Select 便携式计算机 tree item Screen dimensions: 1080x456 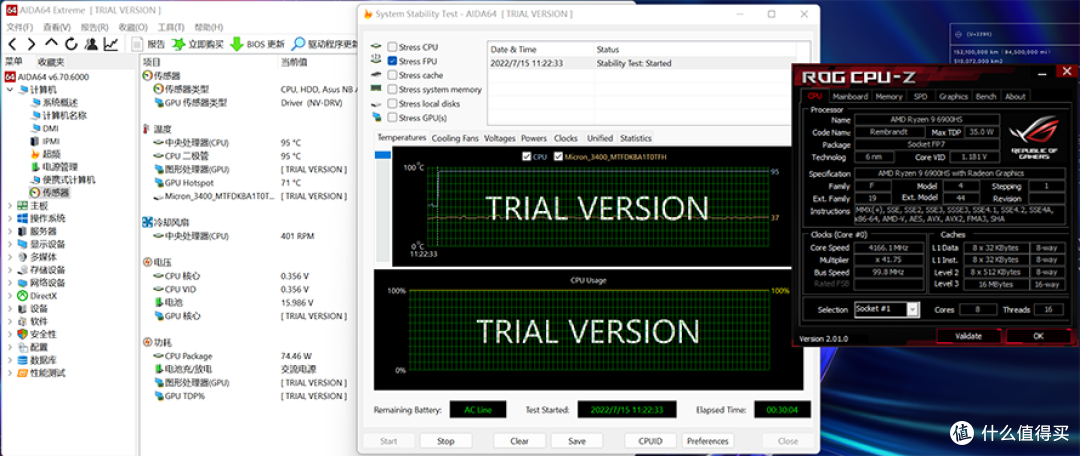[63, 180]
